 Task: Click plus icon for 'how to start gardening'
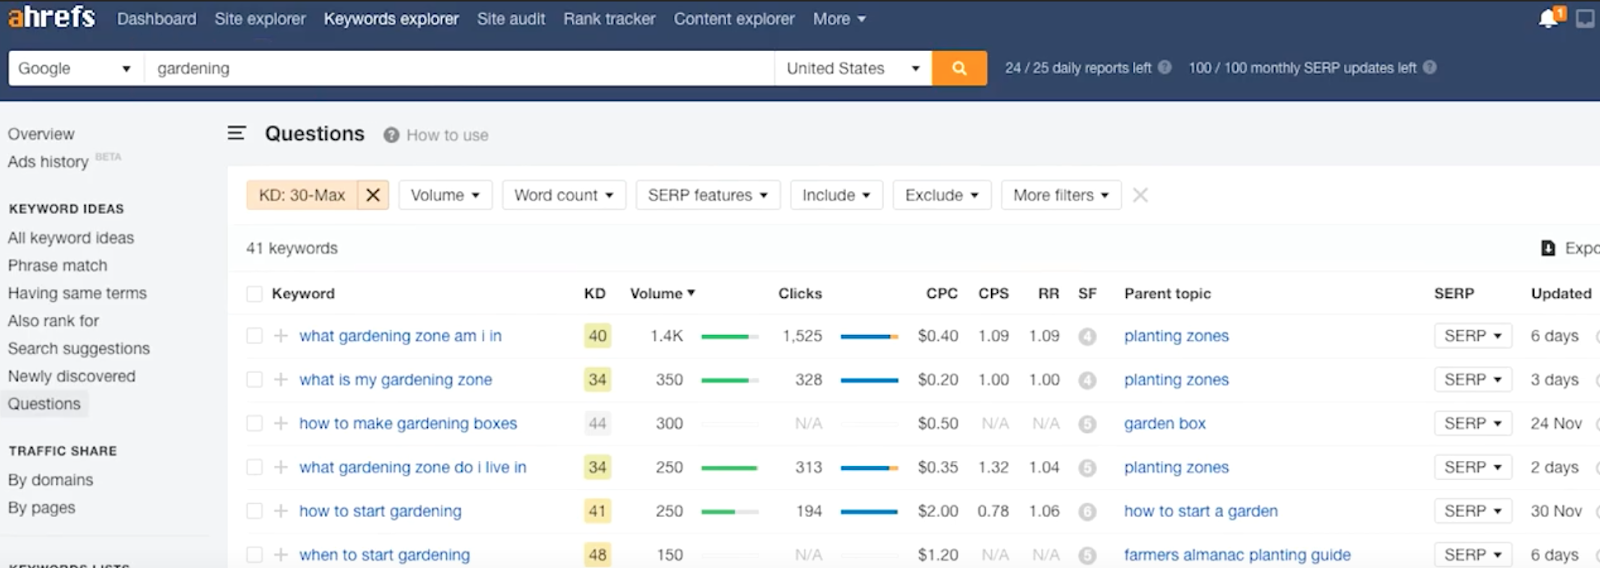[281, 511]
